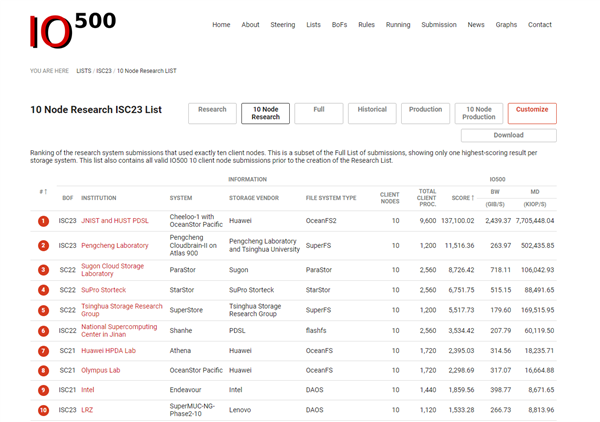The height and width of the screenshot is (422, 600).
Task: Open the Pengcheng Laboratory institution link
Action: [x=115, y=245]
